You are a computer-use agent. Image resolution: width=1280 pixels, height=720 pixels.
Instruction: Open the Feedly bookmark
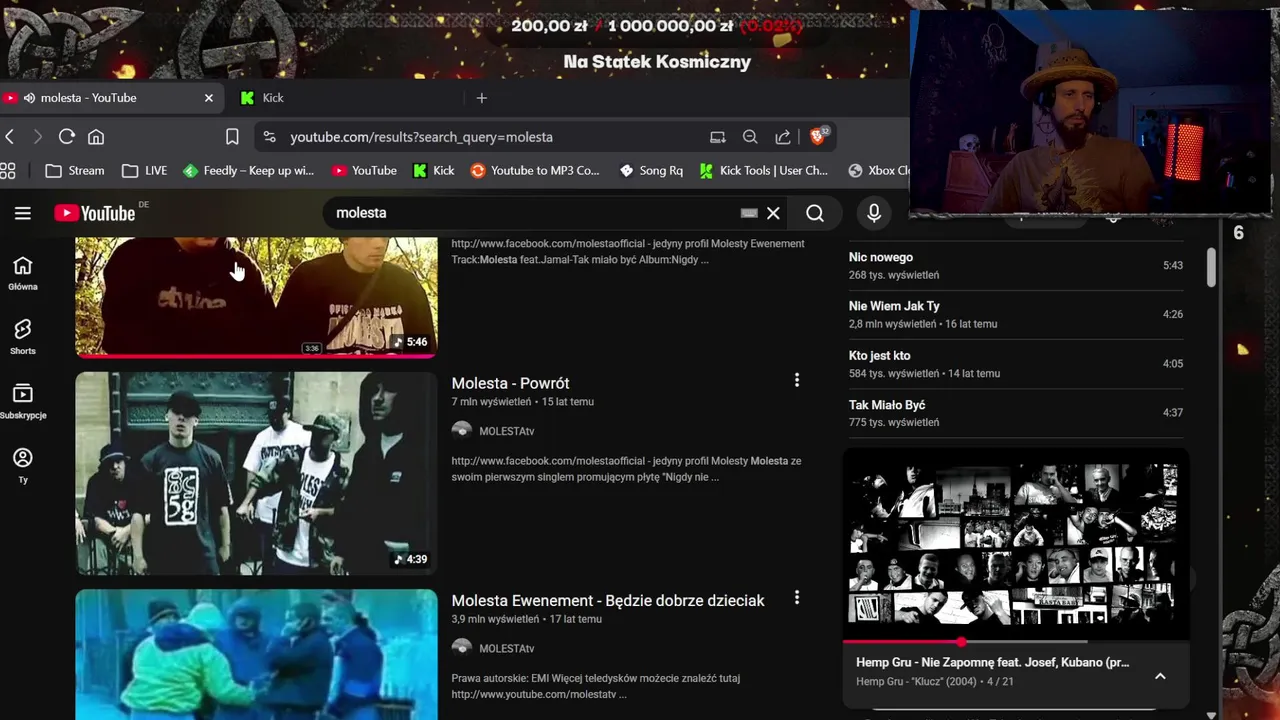(249, 171)
